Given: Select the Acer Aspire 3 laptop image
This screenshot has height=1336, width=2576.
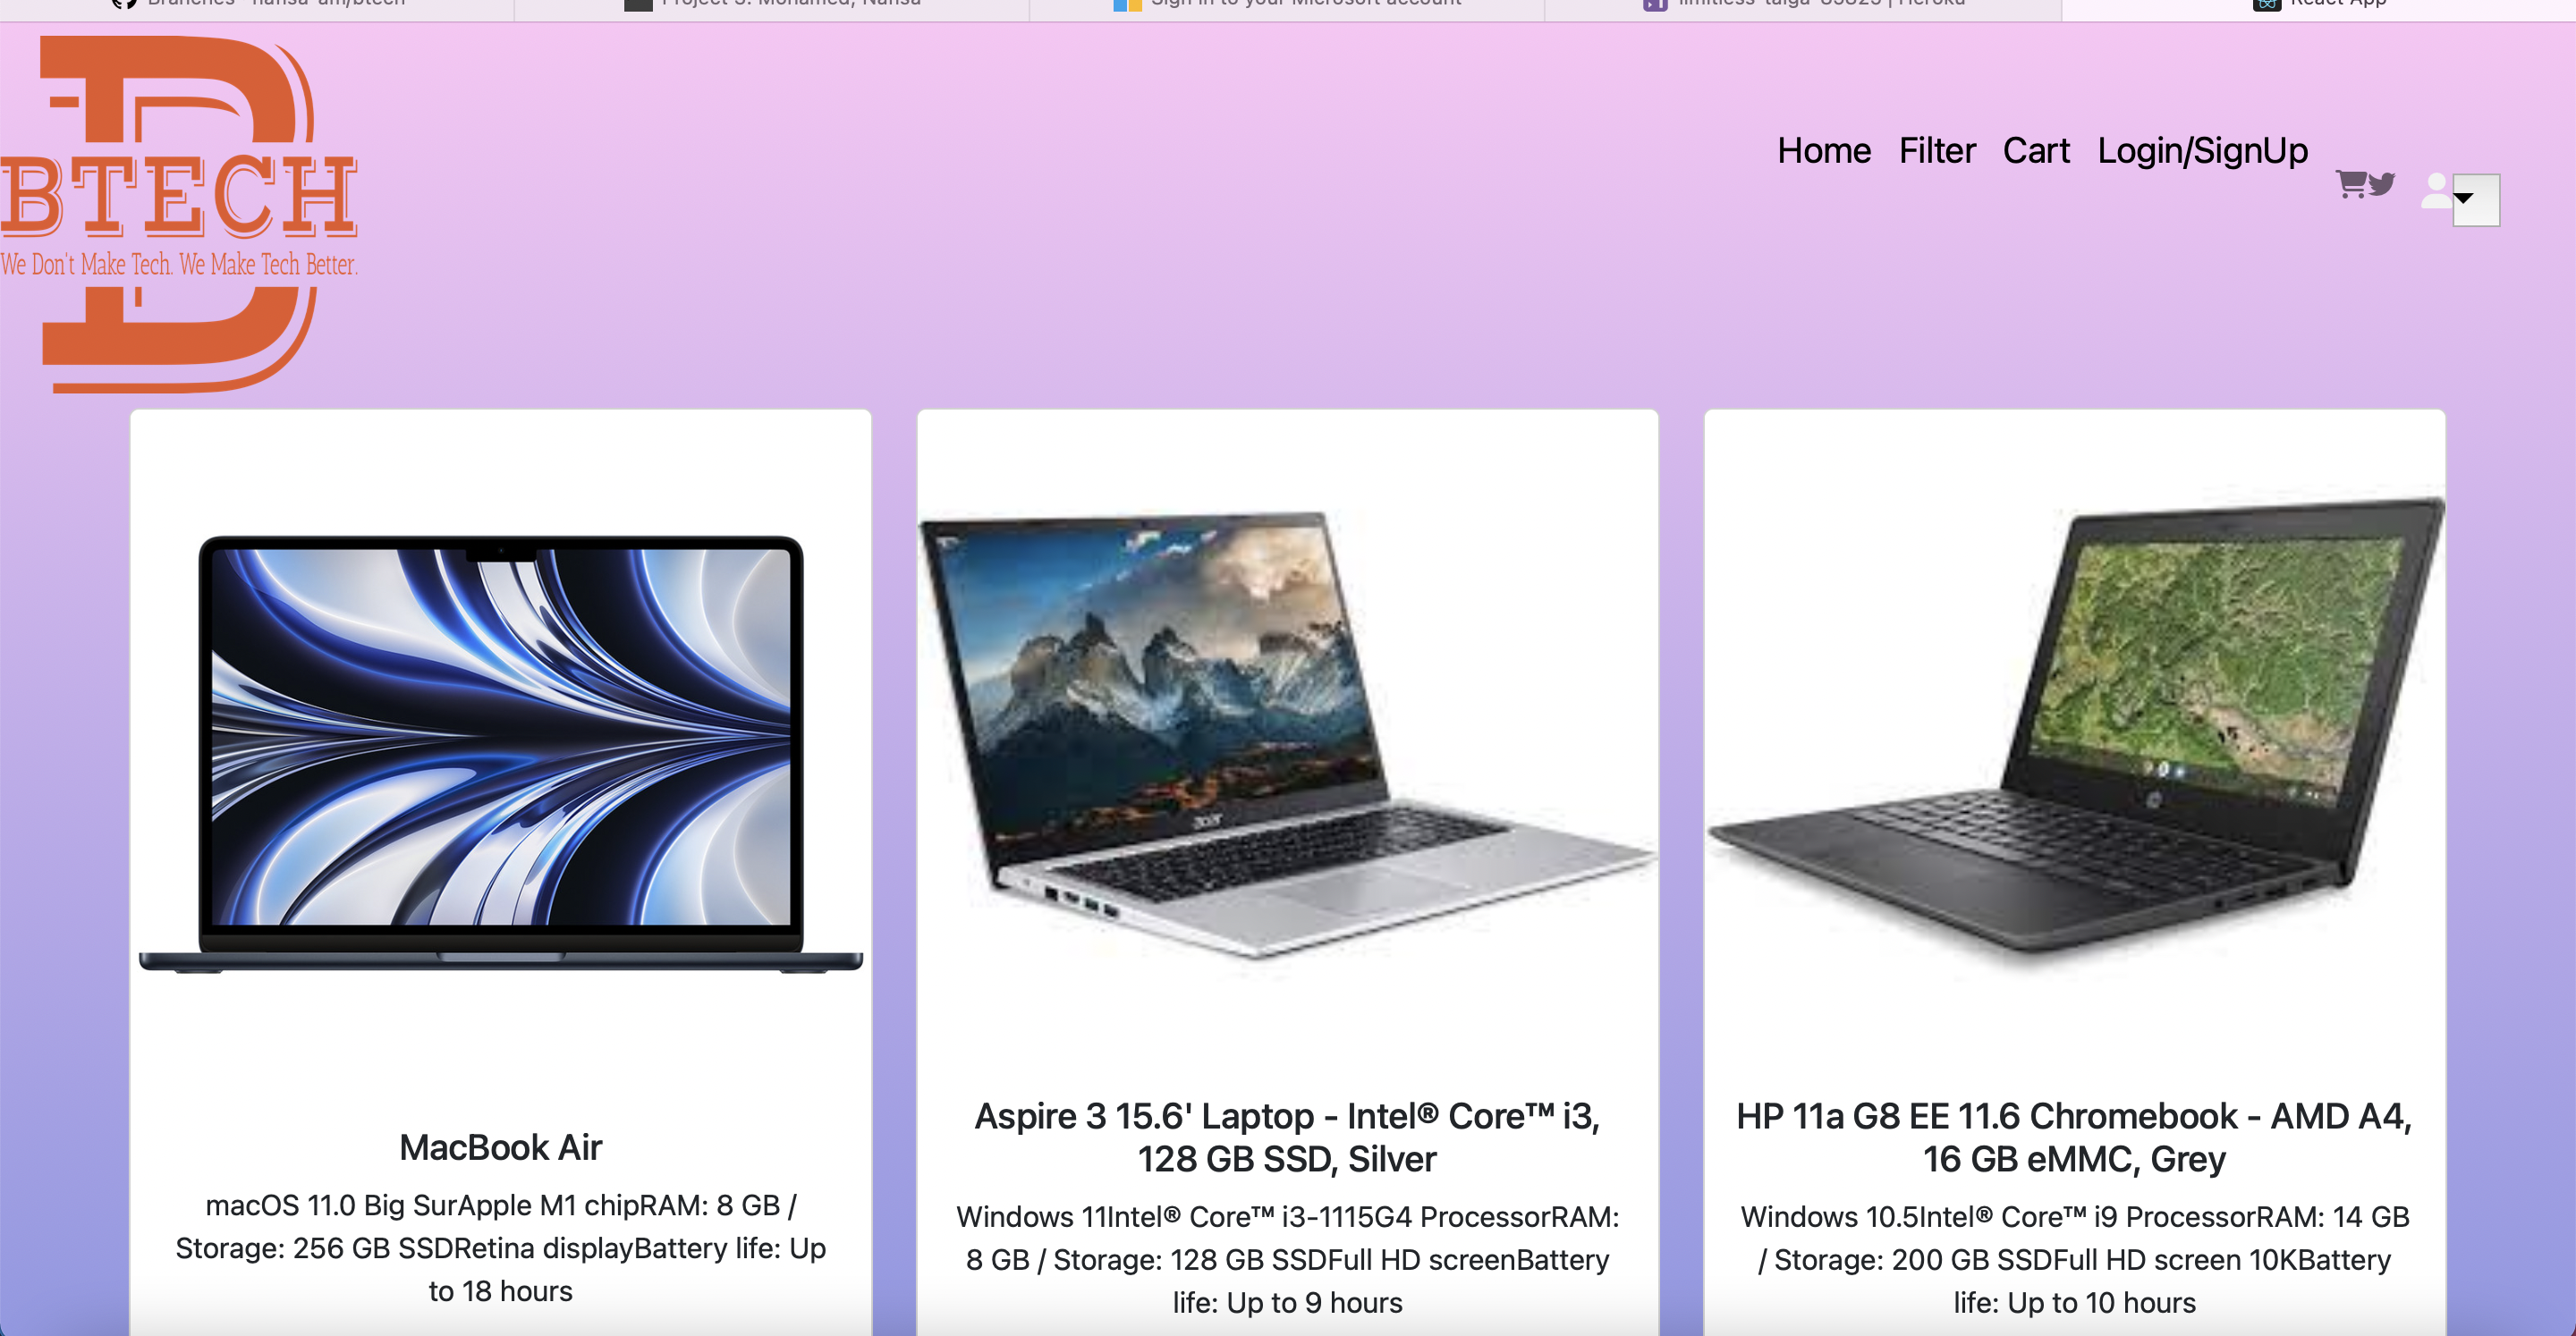Looking at the screenshot, I should [x=1288, y=735].
